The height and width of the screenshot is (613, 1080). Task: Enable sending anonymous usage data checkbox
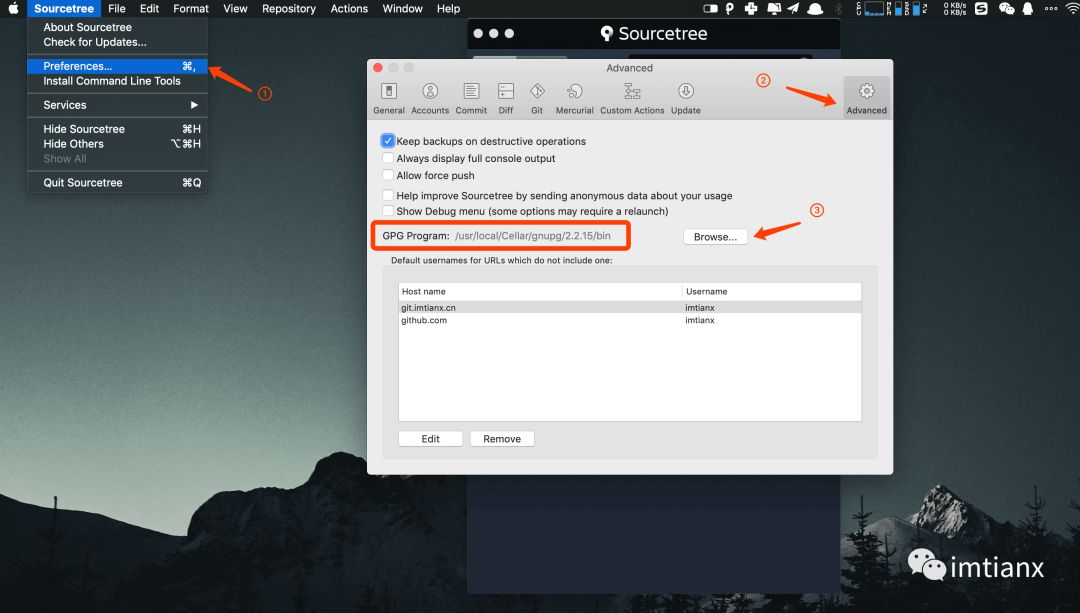point(388,195)
